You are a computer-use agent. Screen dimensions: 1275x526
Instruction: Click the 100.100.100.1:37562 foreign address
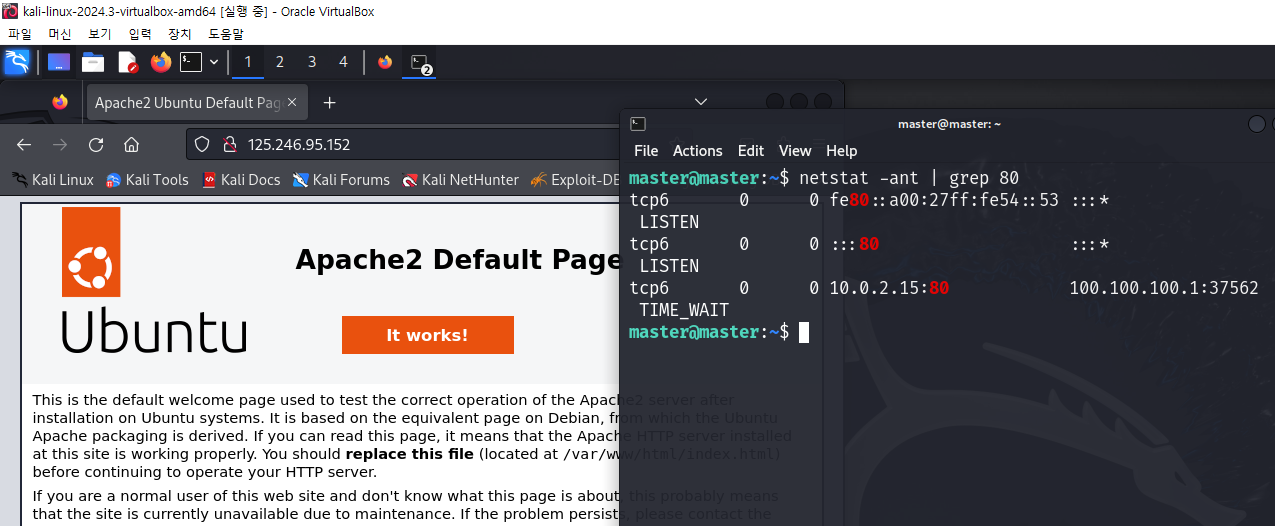[1164, 288]
